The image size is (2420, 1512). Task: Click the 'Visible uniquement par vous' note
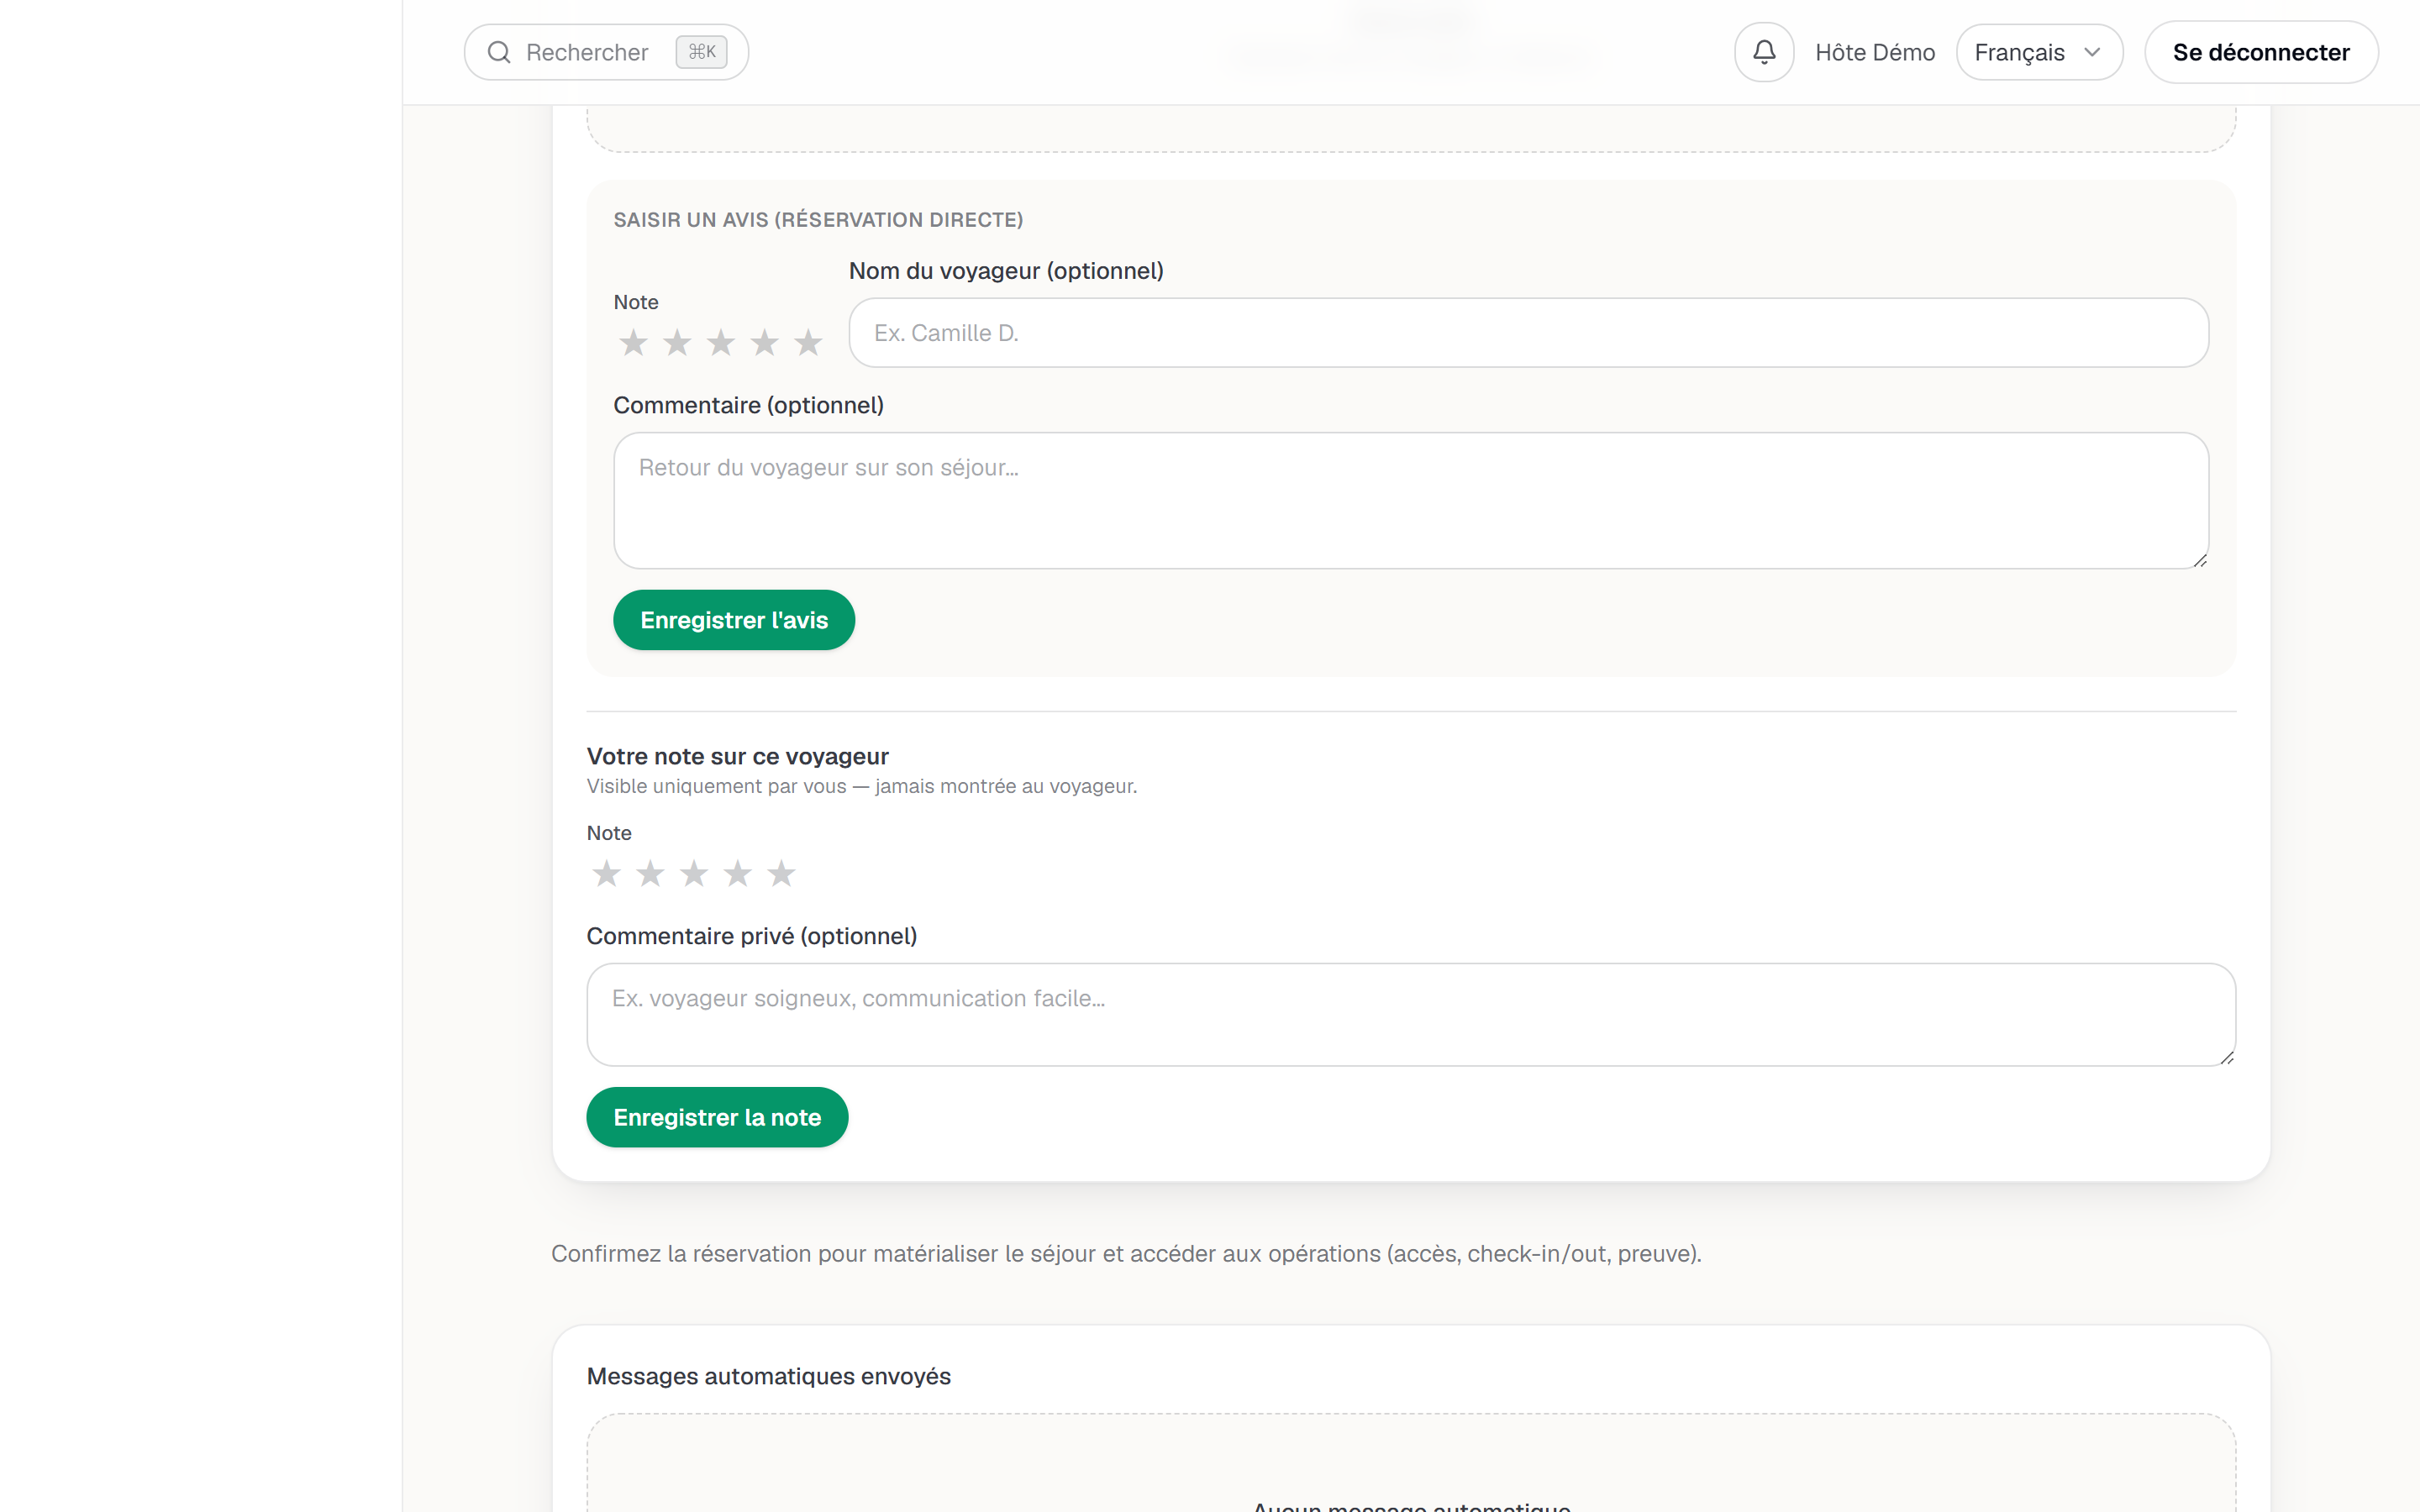(x=861, y=786)
